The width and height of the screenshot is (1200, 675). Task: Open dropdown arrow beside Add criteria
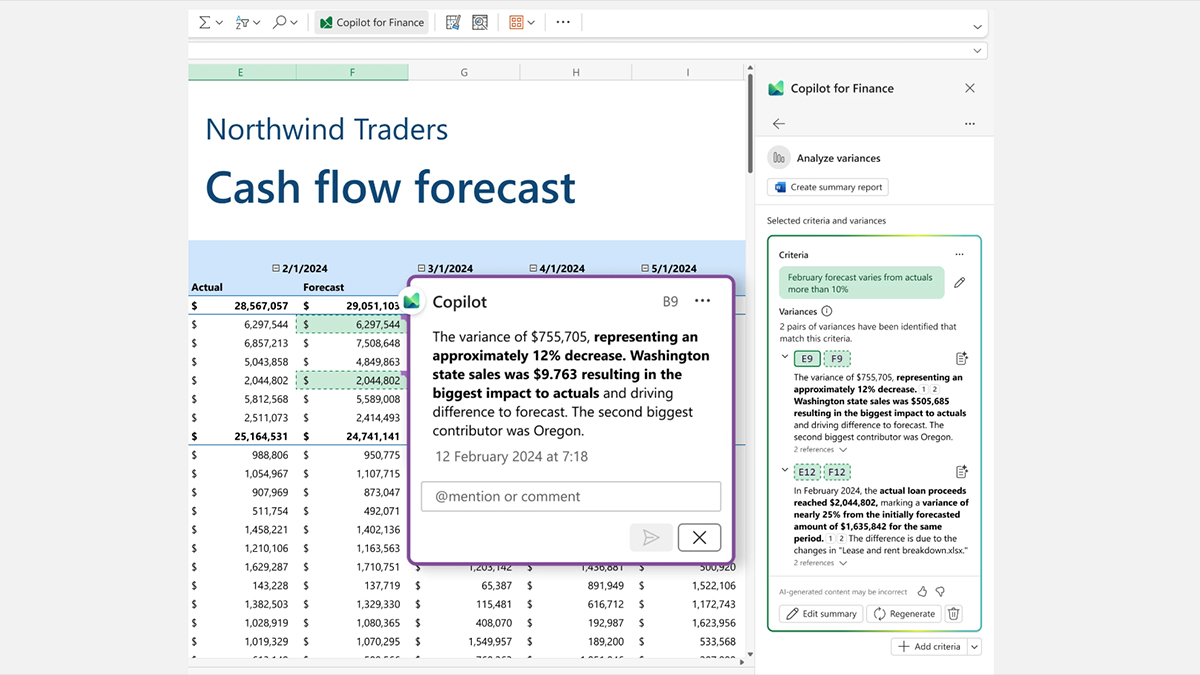pos(974,647)
